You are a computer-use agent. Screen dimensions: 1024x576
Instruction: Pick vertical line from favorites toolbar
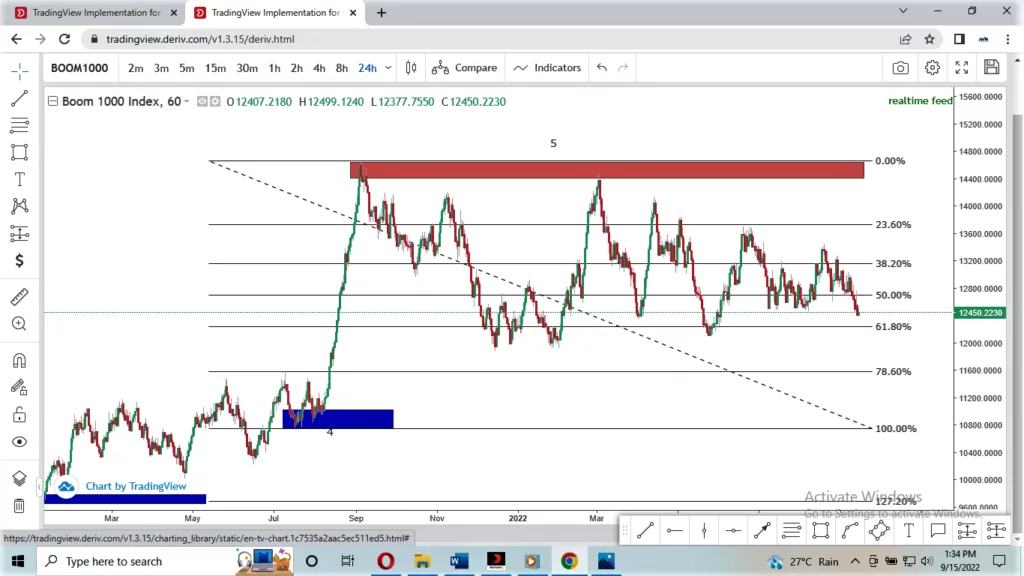pos(704,531)
